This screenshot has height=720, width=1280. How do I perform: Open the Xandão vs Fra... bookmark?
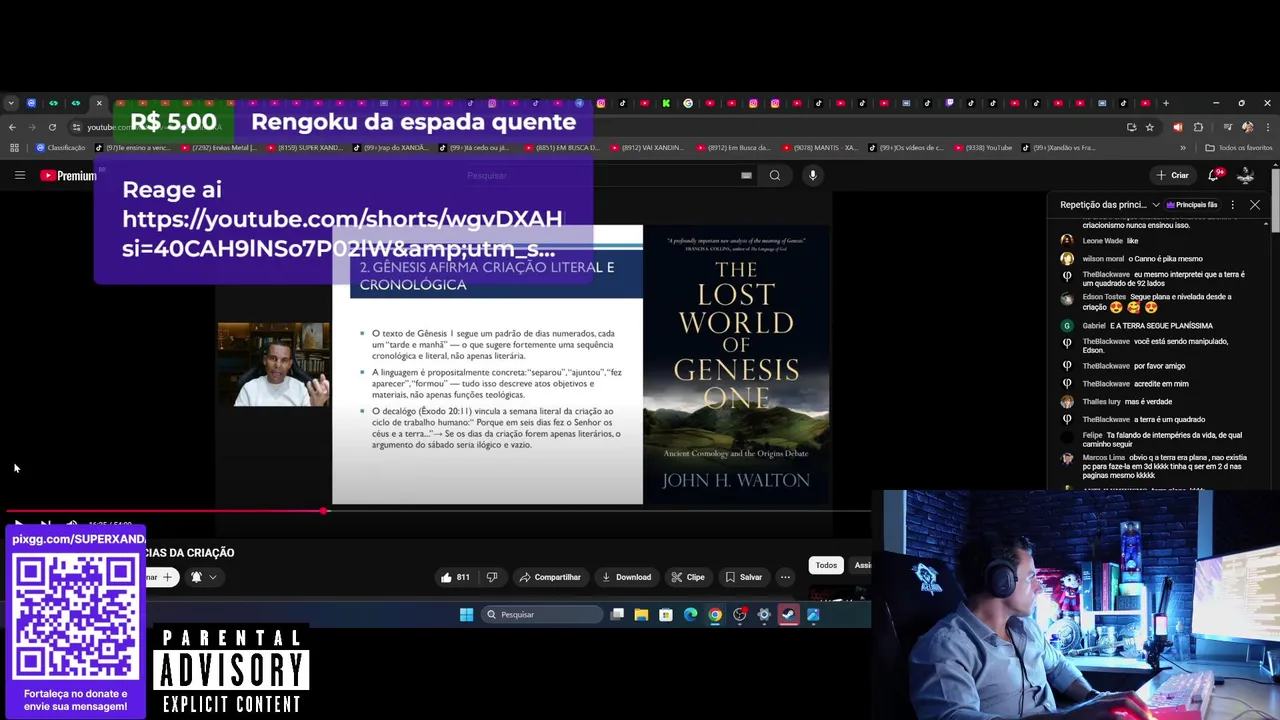pos(1059,148)
